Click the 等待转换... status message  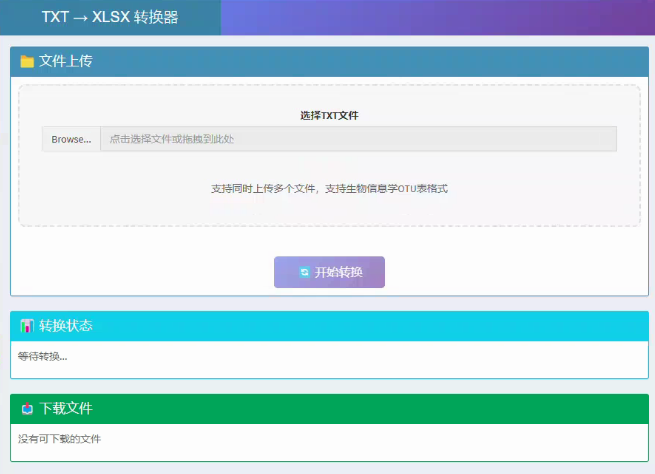(42, 356)
